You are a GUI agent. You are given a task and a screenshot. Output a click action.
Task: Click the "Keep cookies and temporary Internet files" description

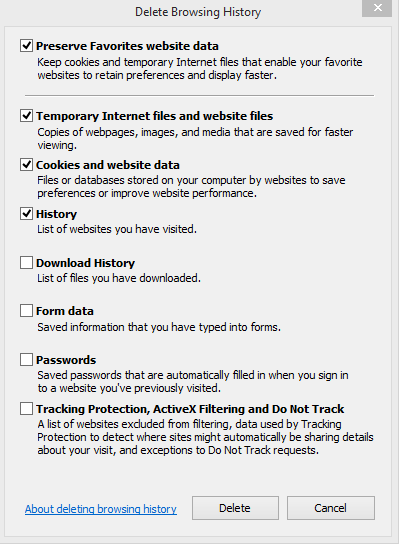pyautogui.click(x=200, y=68)
